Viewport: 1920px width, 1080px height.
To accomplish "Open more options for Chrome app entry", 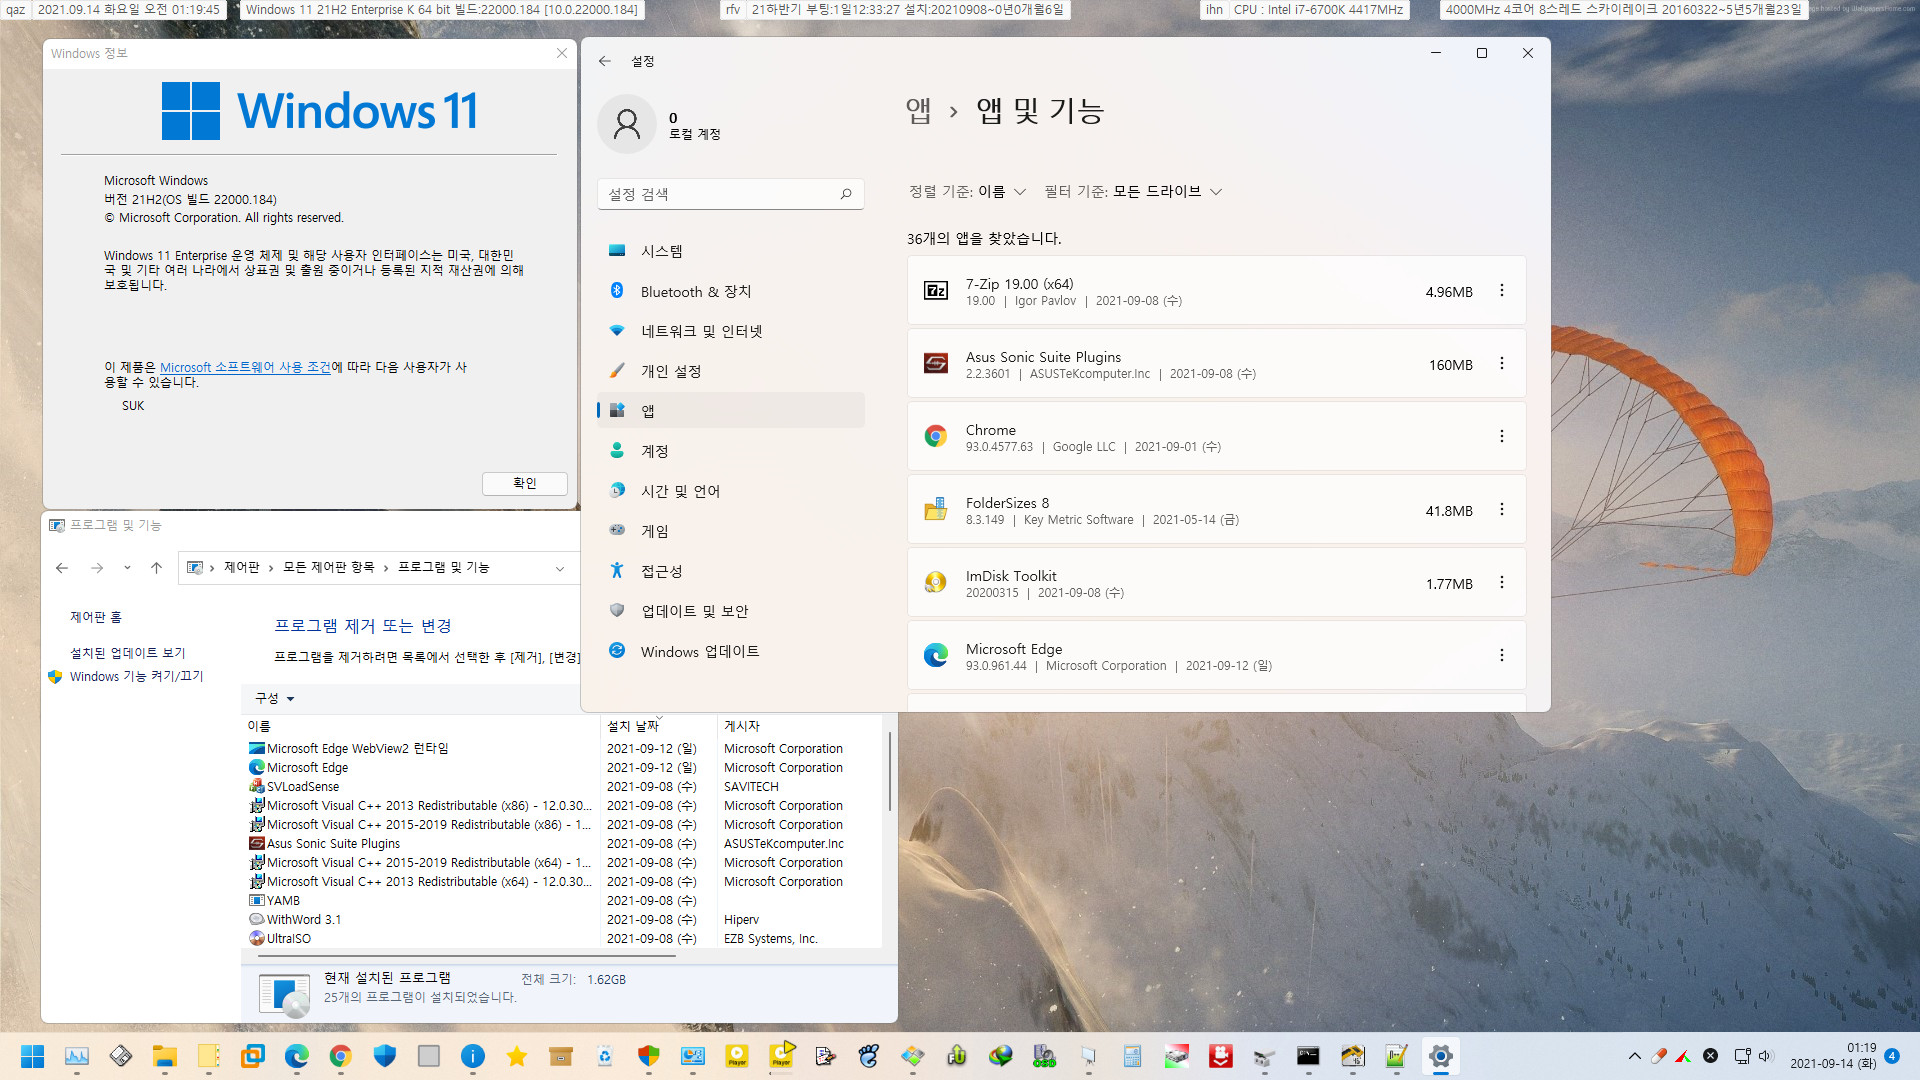I will tap(1501, 436).
